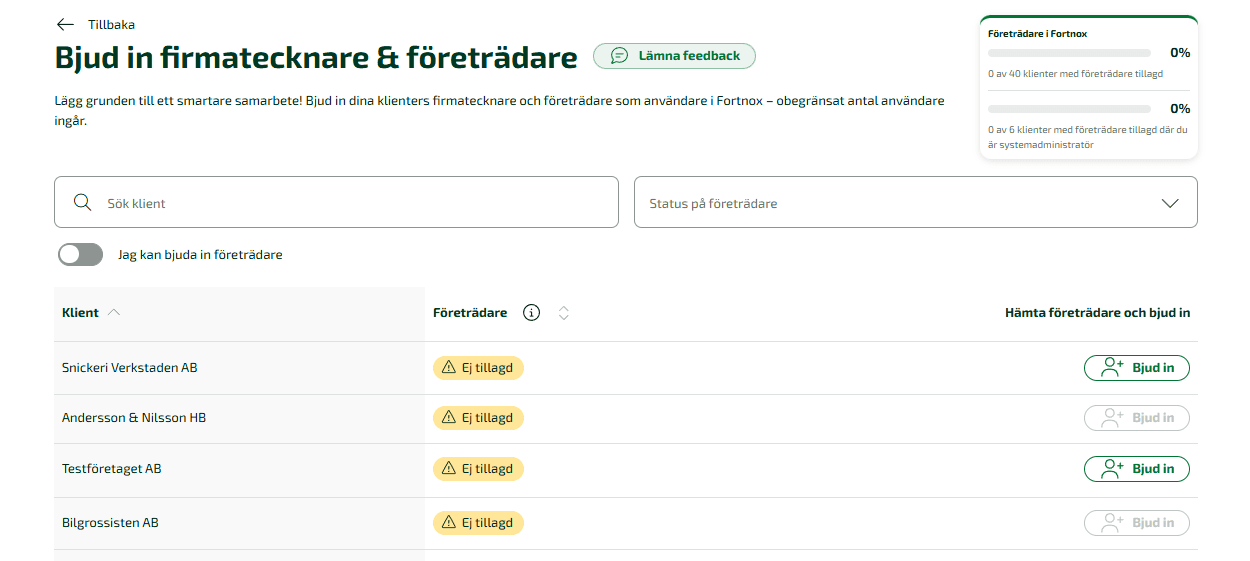Open the 'Status på företrädare' dropdown
The width and height of the screenshot is (1250, 561).
tap(915, 203)
